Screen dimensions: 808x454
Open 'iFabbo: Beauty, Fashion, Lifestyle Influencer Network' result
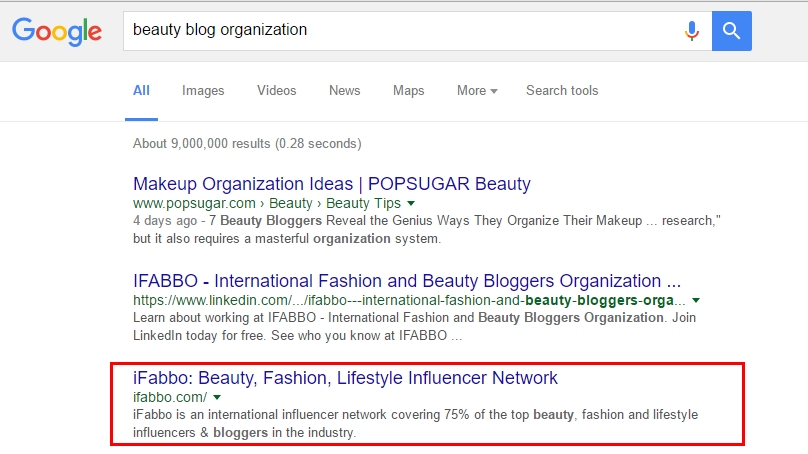[x=345, y=378]
